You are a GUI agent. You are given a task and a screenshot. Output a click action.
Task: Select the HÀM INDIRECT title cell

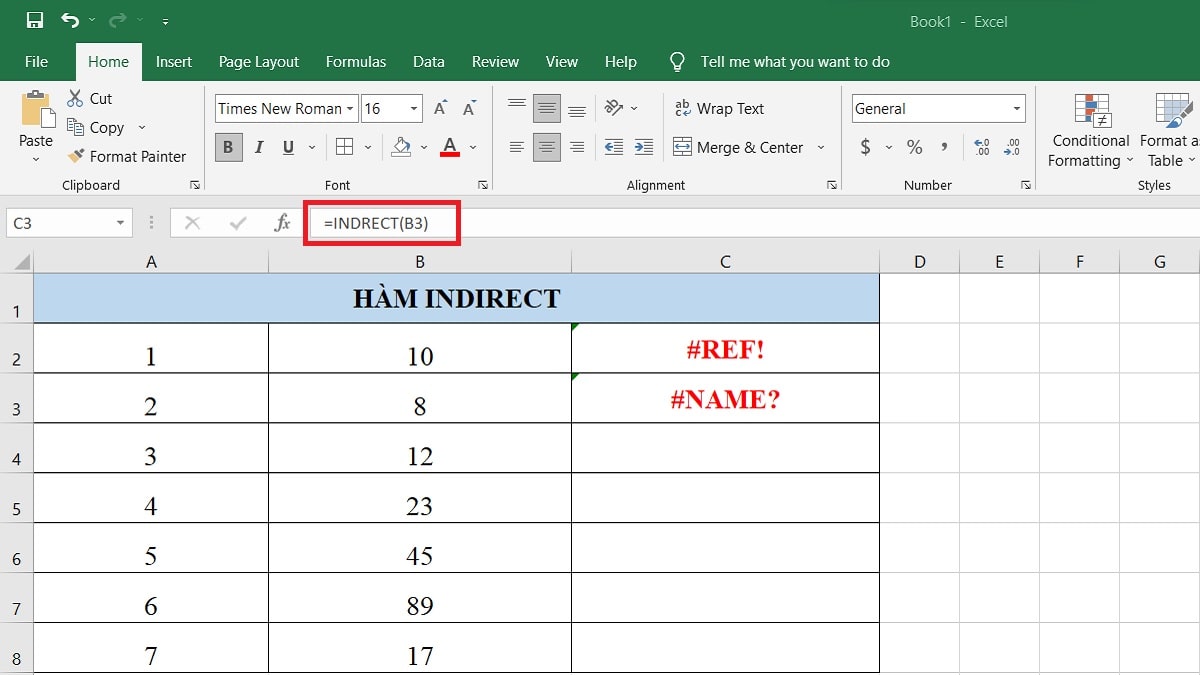pyautogui.click(x=456, y=298)
